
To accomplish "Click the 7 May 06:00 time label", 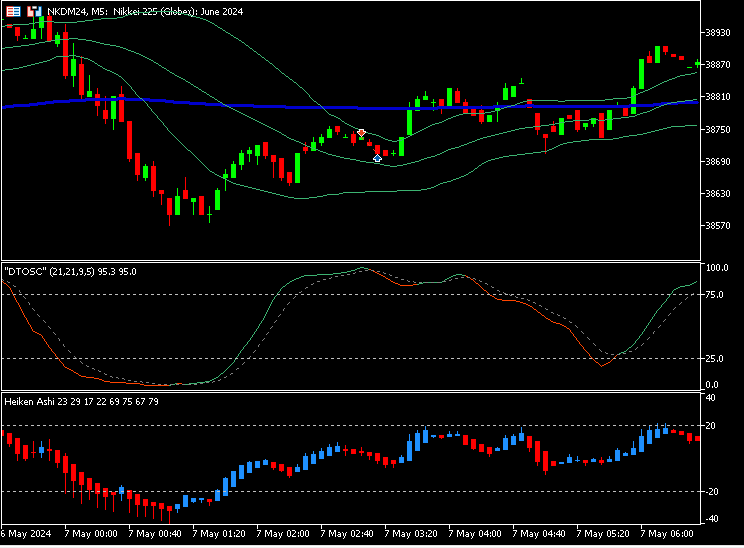I will (667, 533).
